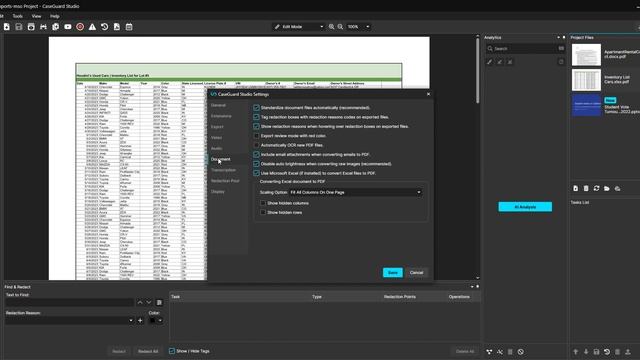Screen dimensions: 640x360
Task: Select the Transcription settings tab
Action: coord(223,170)
